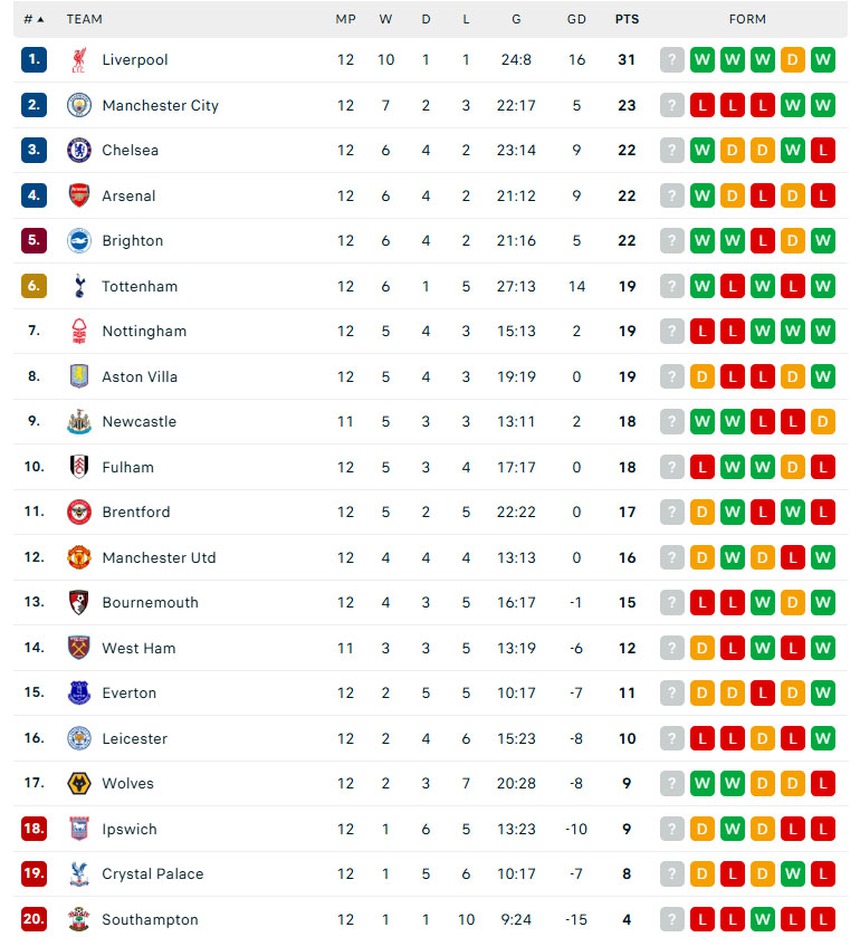860x937 pixels.
Task: Sort standings by PTS column header
Action: [627, 19]
